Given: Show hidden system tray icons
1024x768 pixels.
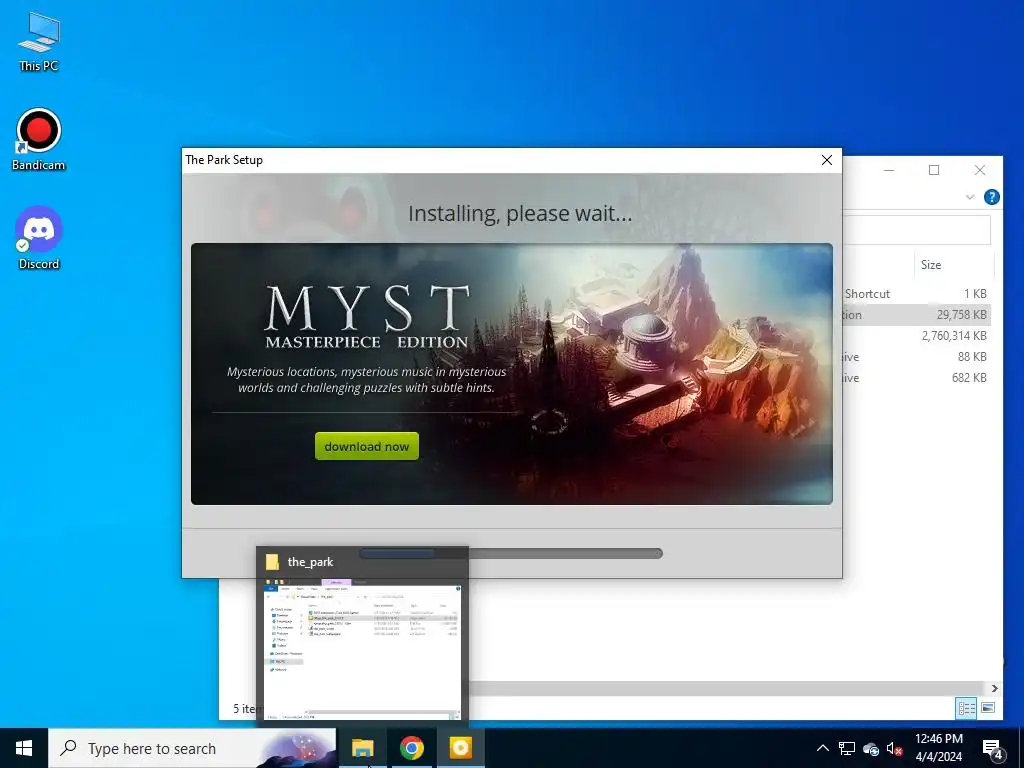Looking at the screenshot, I should pyautogui.click(x=823, y=748).
